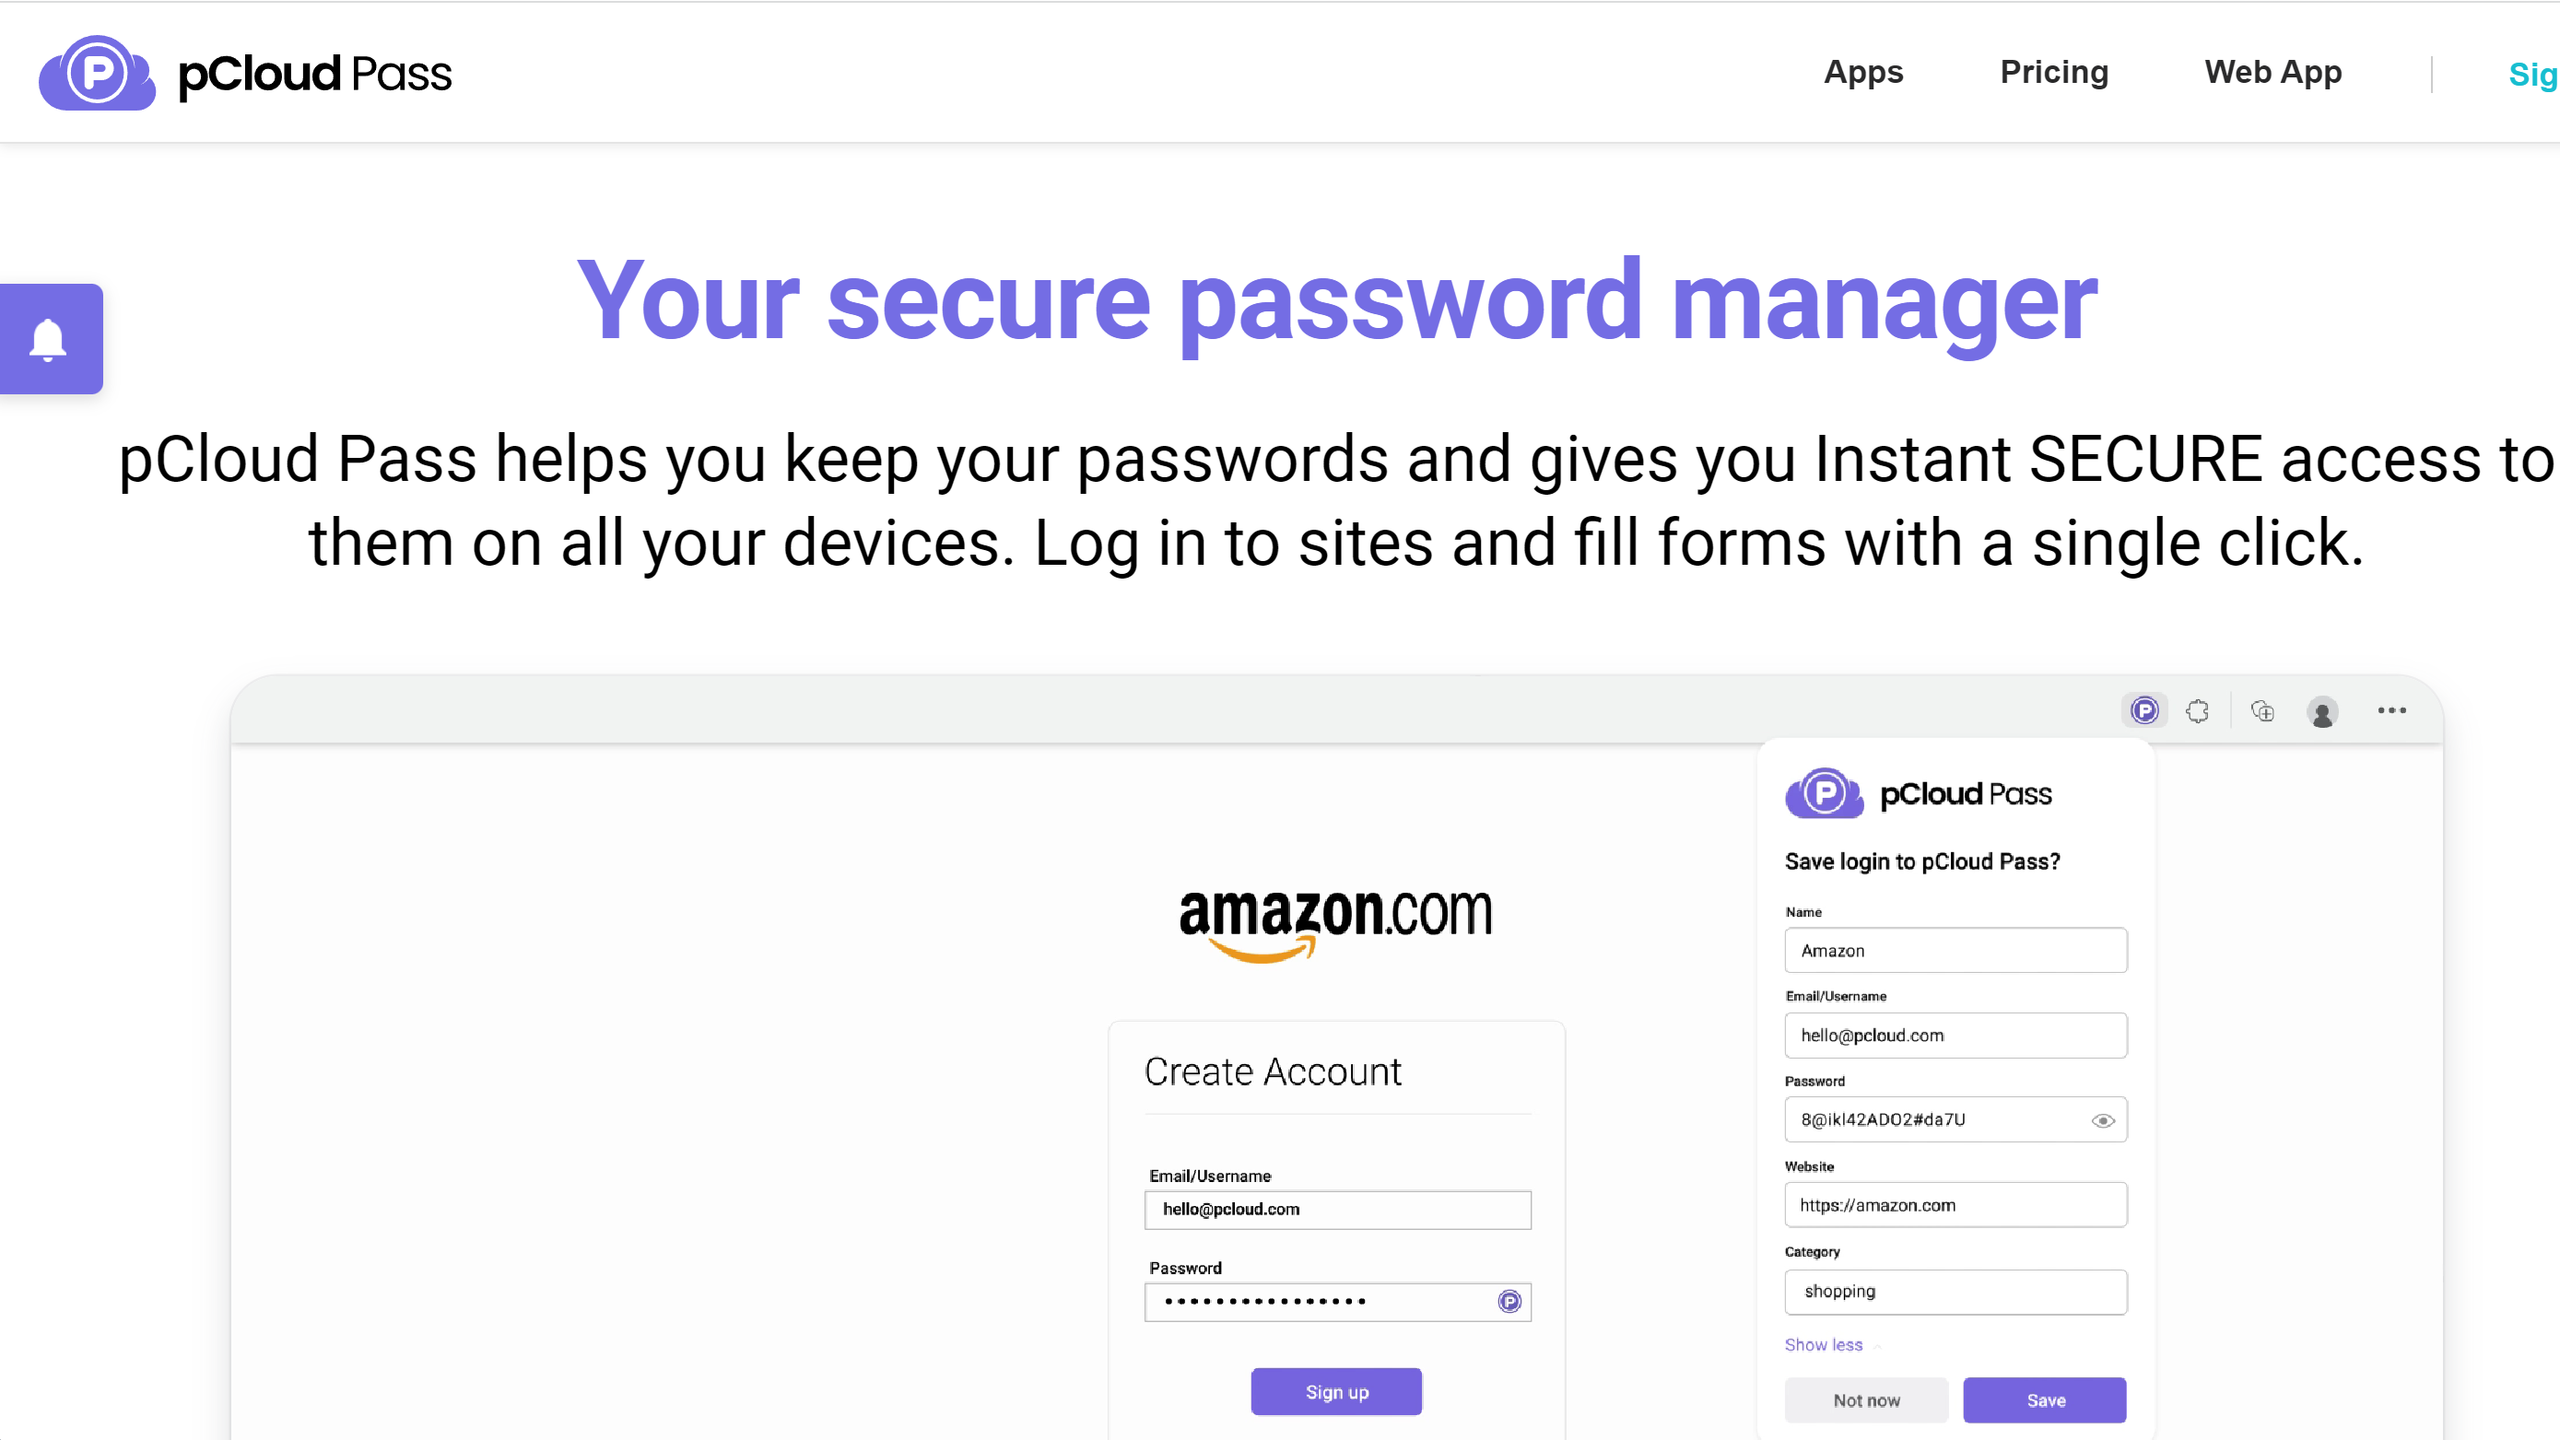This screenshot has width=2560, height=1440.
Task: Click the add-tab collections icon
Action: [2262, 711]
